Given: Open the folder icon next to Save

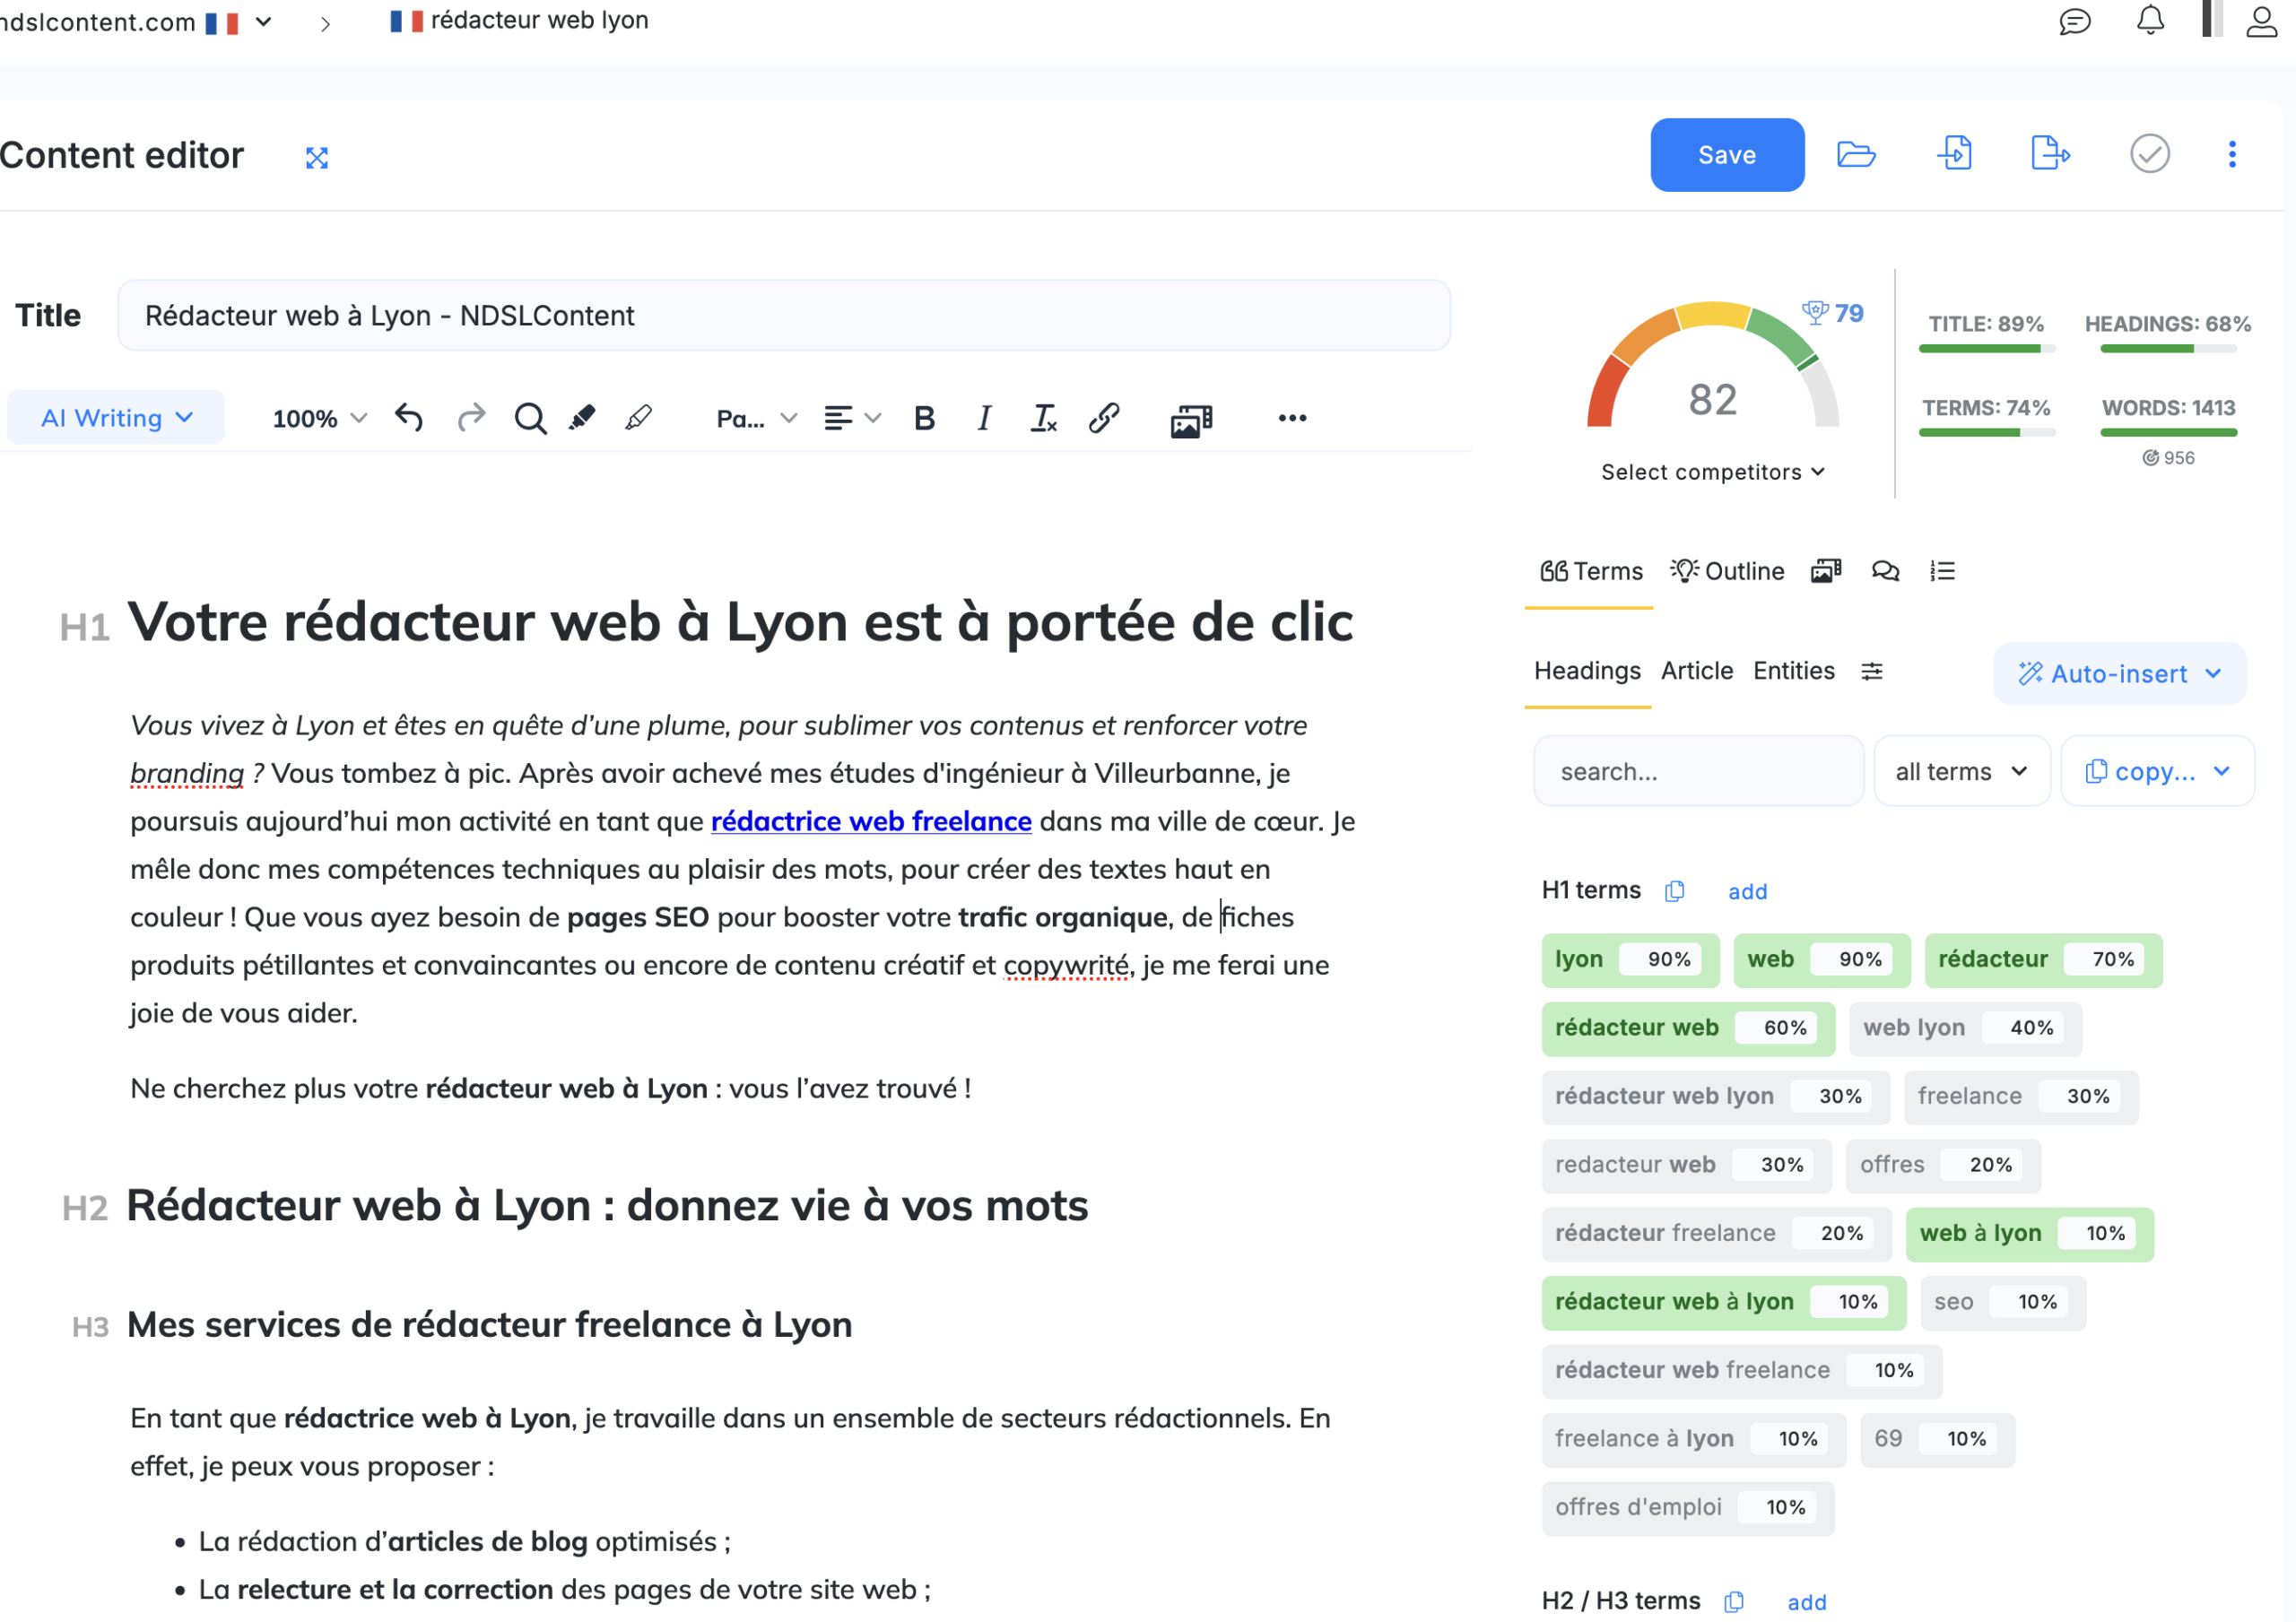Looking at the screenshot, I should coord(1856,155).
